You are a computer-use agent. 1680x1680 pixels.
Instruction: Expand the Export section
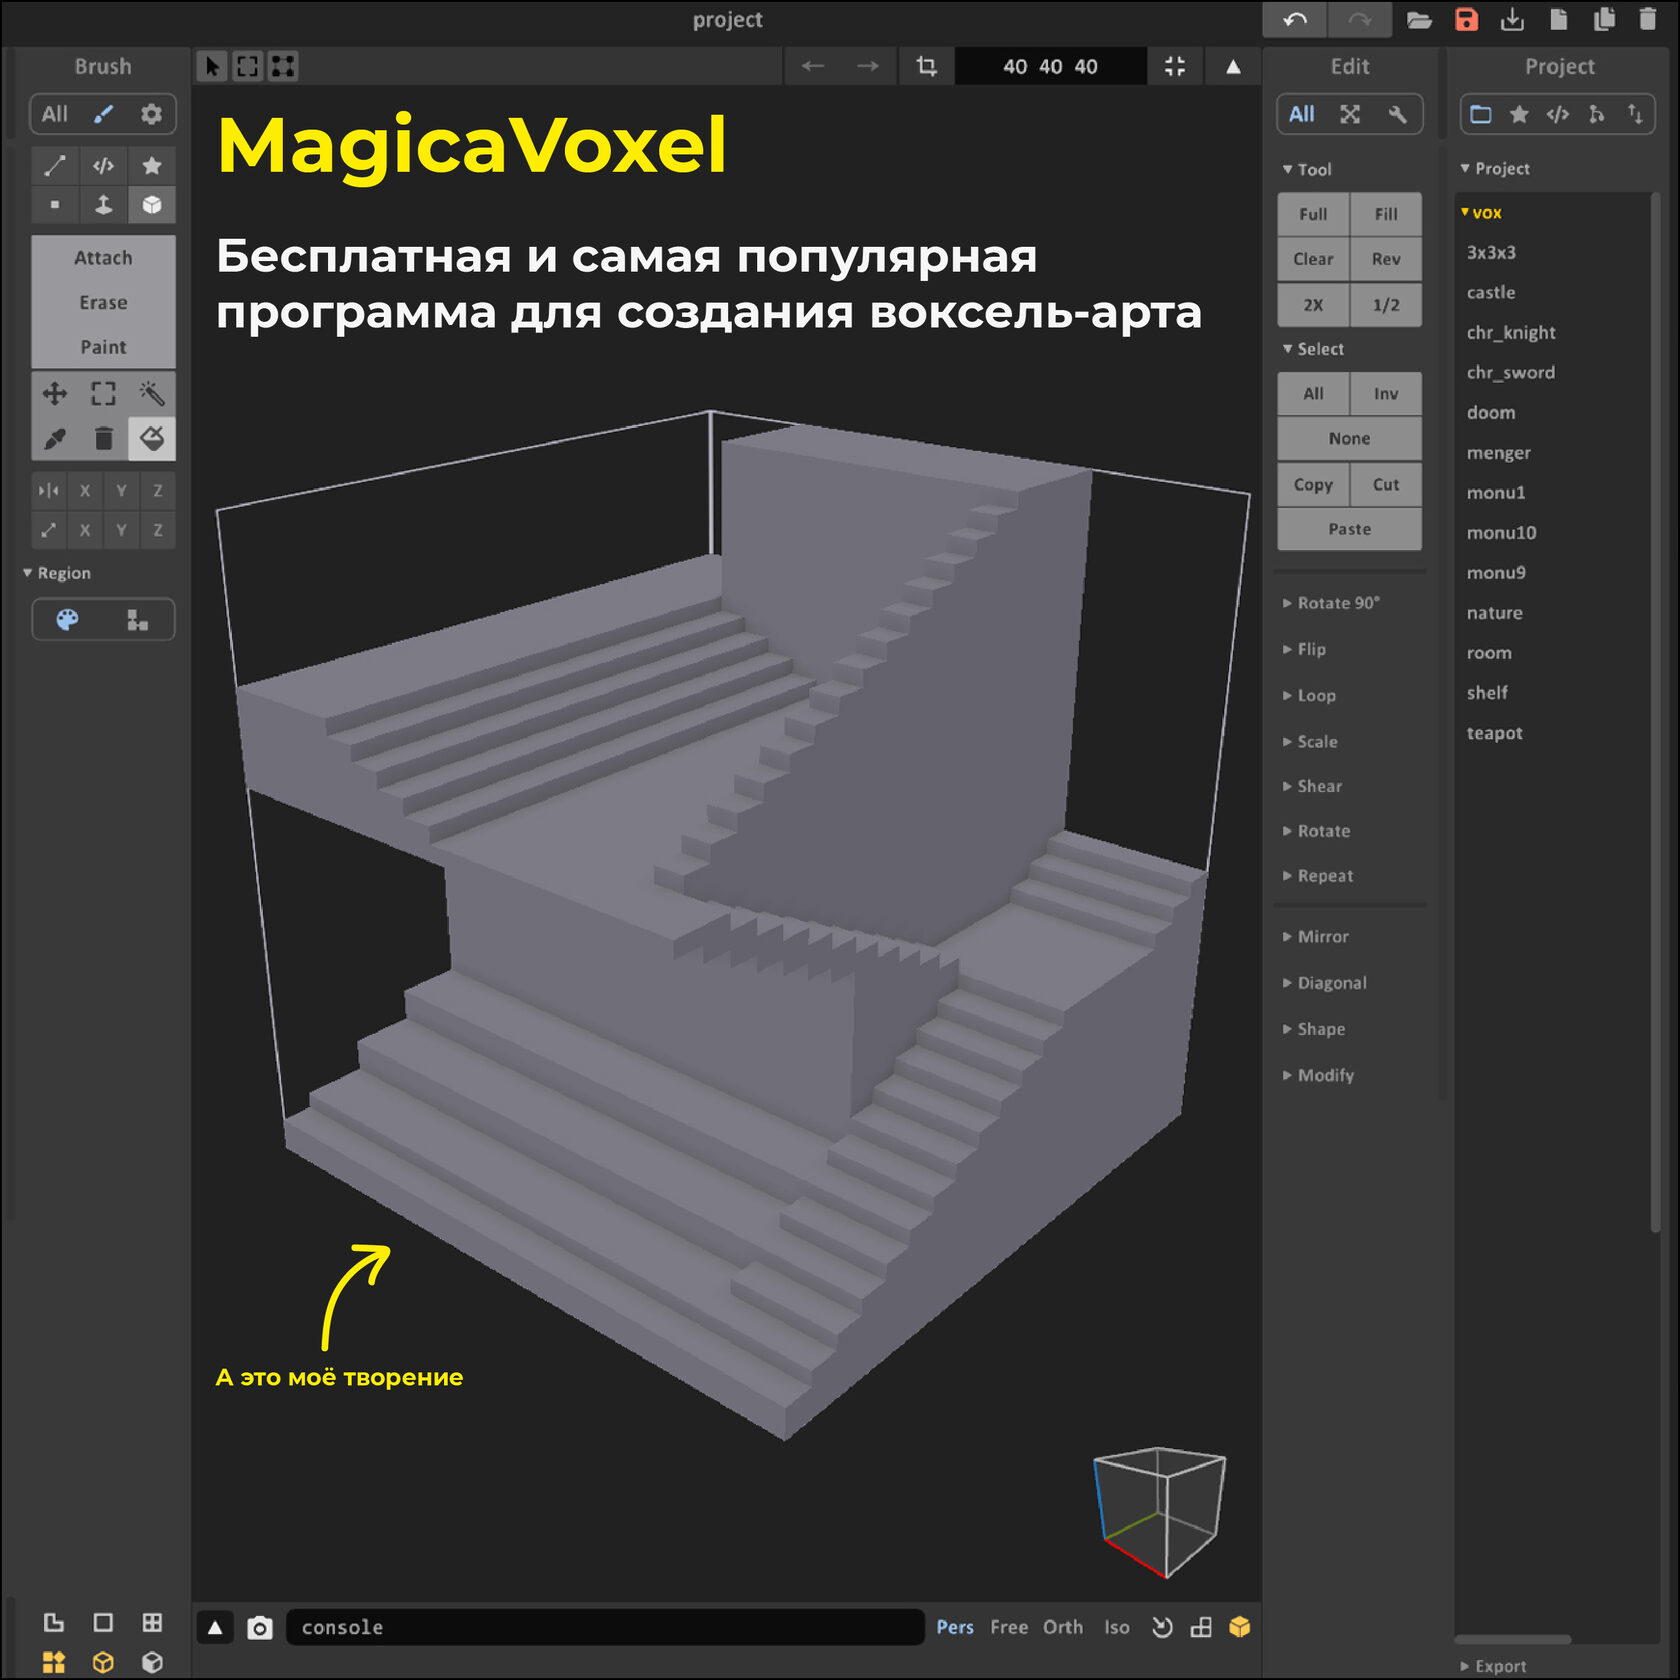pyautogui.click(x=1493, y=1666)
